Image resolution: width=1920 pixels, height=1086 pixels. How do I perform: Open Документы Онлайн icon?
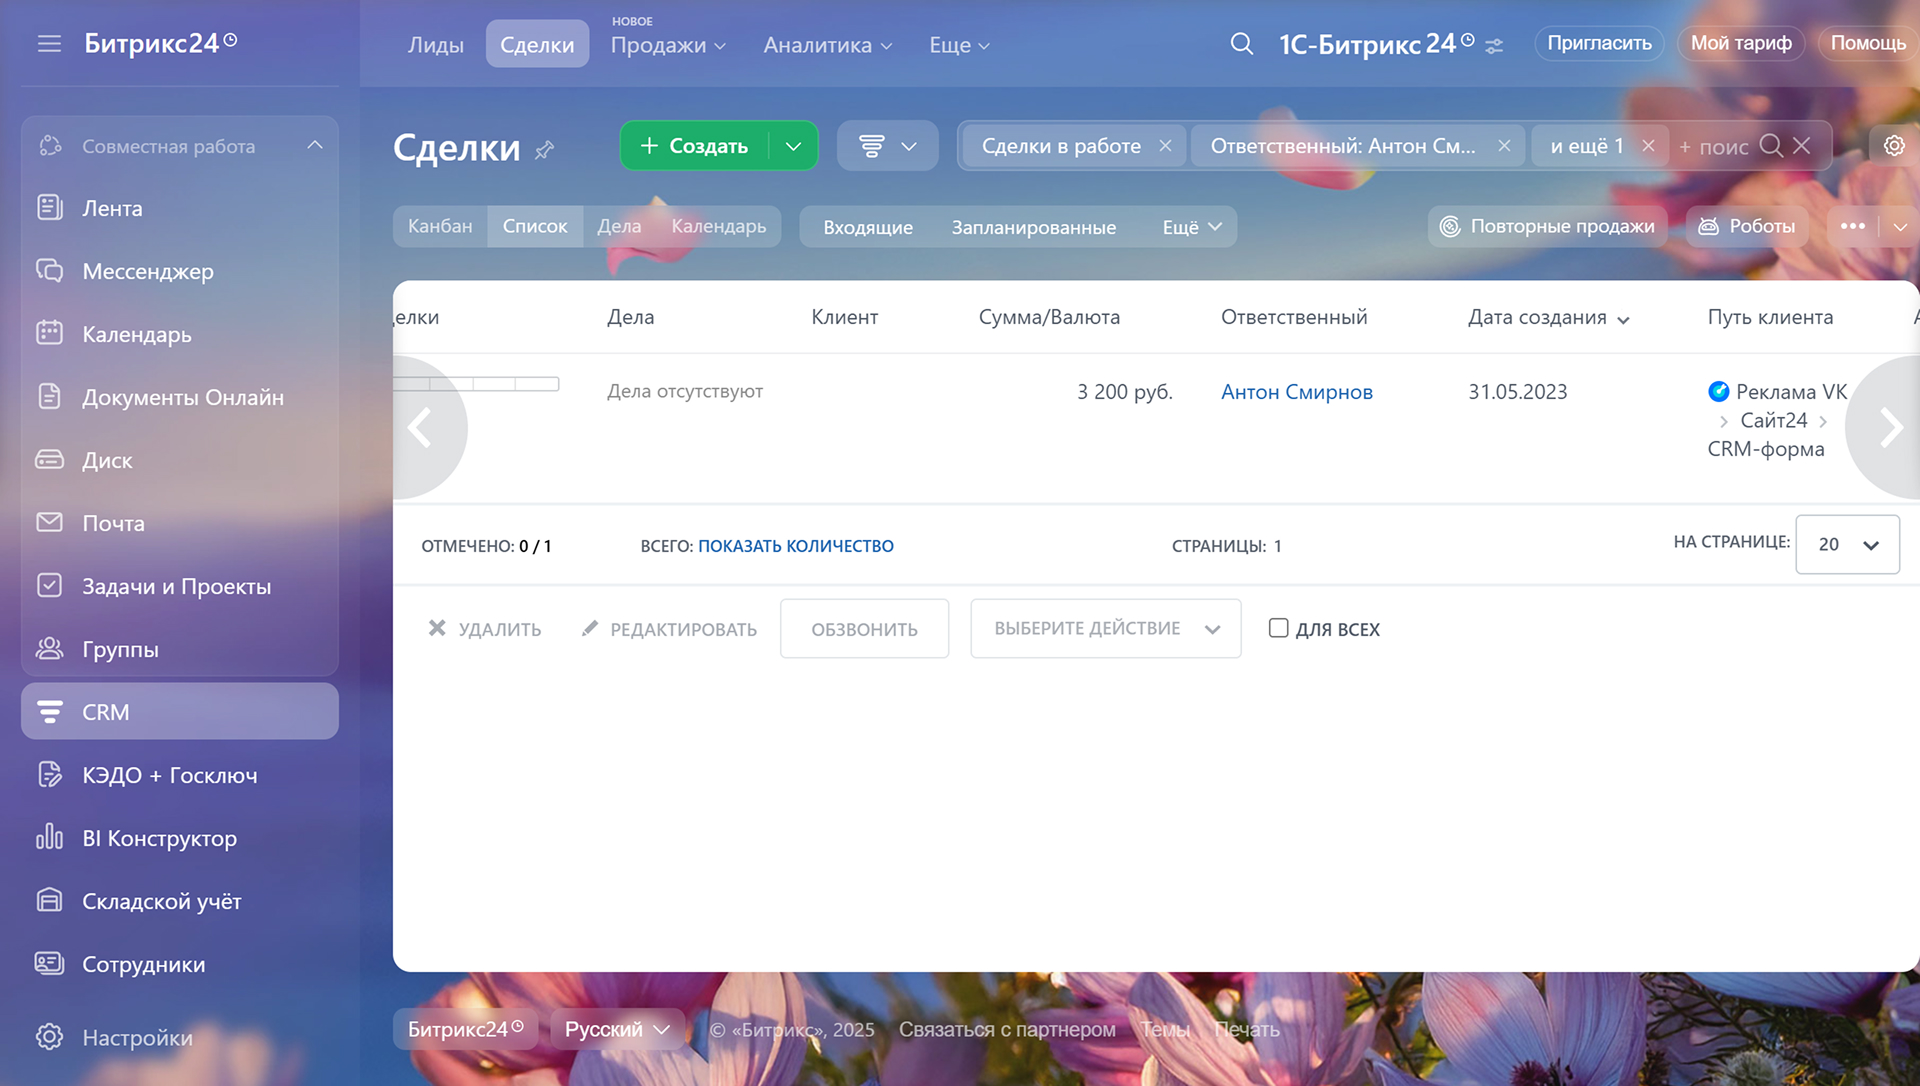[x=49, y=397]
